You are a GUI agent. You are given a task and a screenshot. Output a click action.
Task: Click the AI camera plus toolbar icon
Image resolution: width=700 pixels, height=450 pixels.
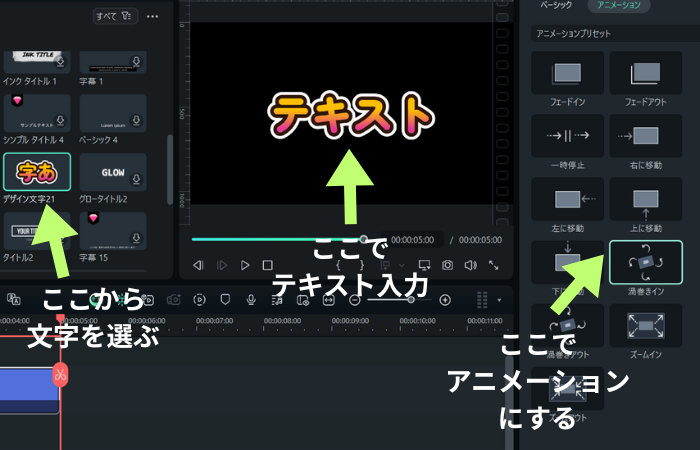(174, 300)
